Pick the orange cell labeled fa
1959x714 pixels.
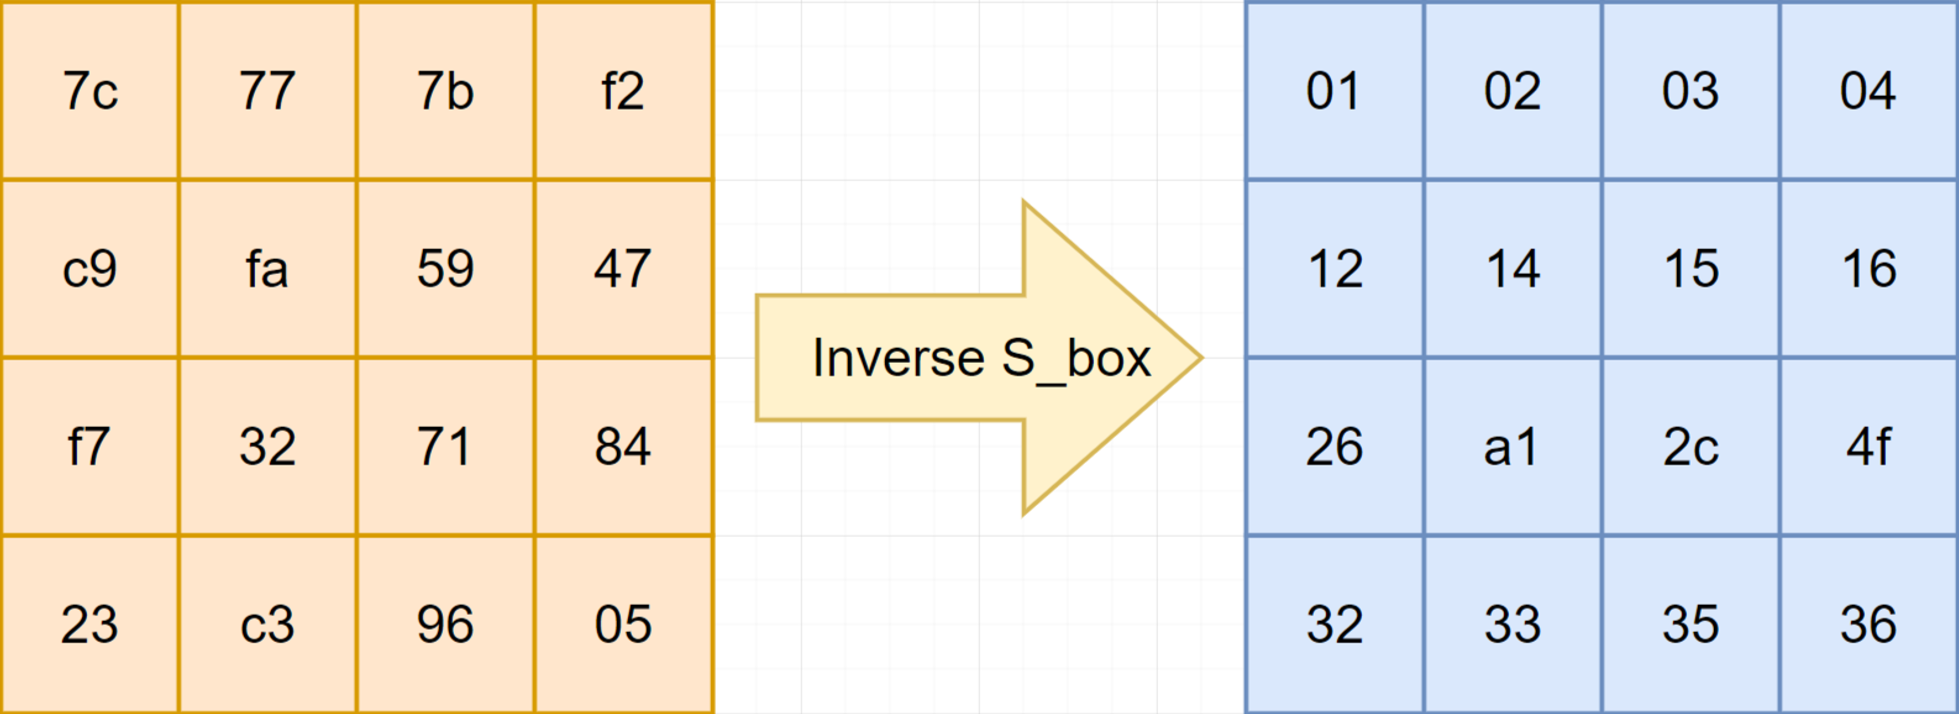coord(267,269)
